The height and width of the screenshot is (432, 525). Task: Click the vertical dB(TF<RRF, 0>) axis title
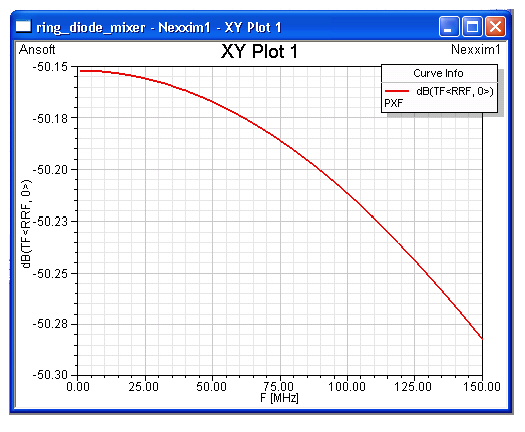click(26, 224)
